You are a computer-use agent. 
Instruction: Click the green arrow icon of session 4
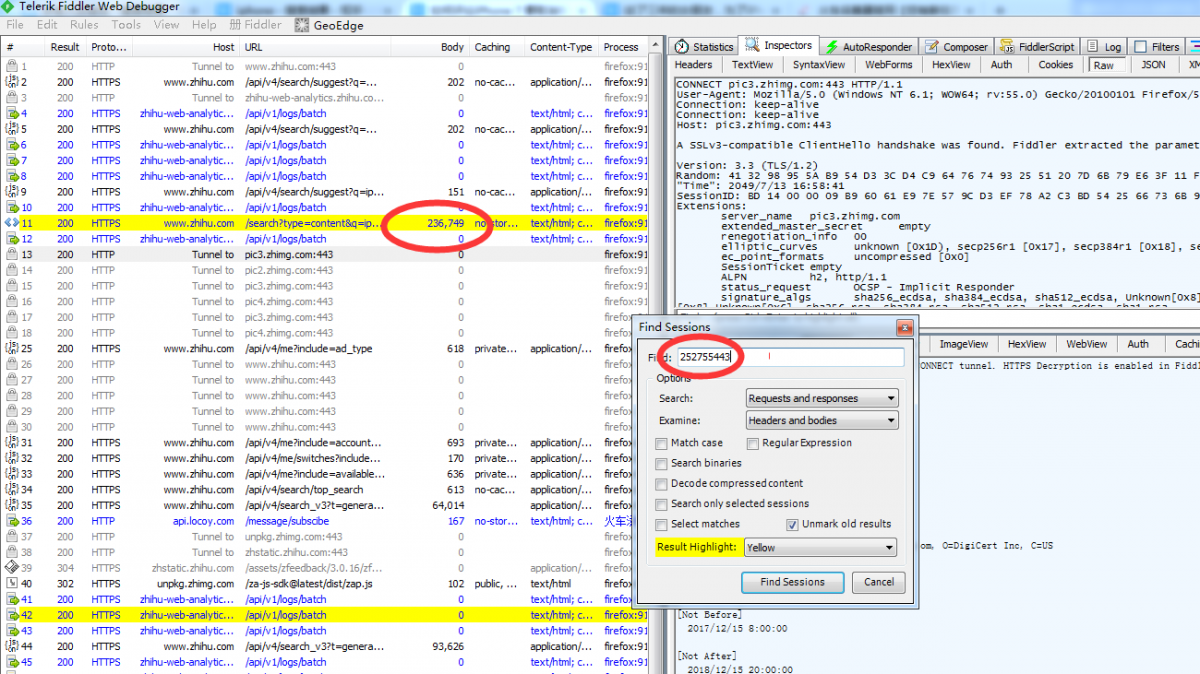(11, 114)
